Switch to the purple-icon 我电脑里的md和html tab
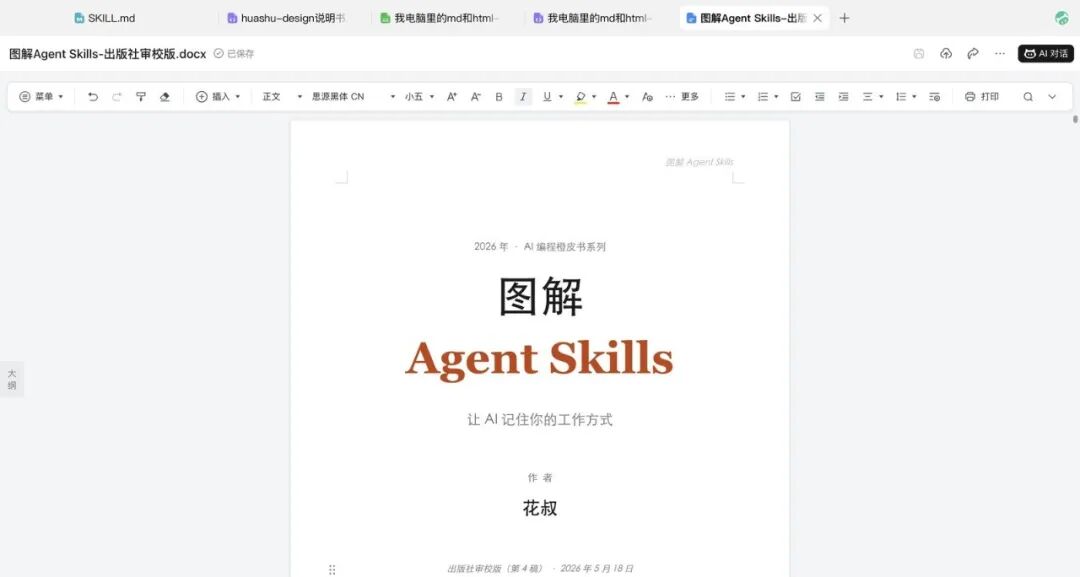 tap(592, 19)
